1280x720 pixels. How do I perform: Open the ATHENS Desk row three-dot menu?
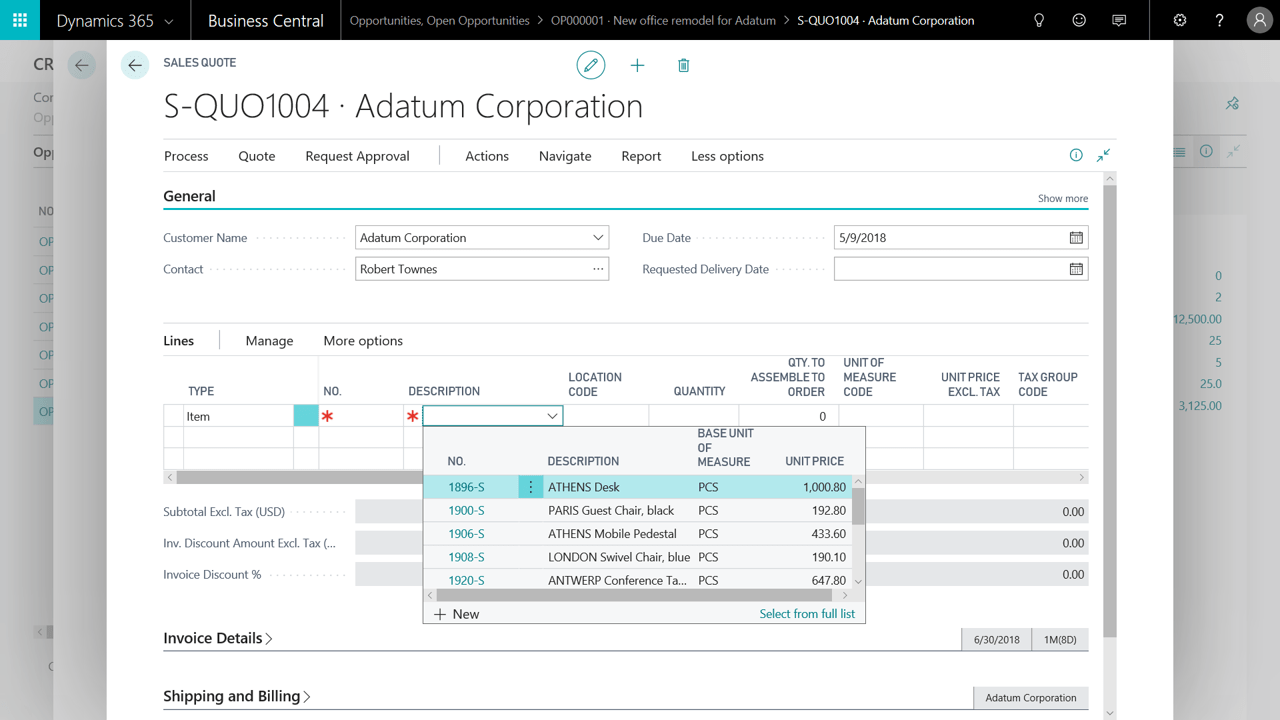pyautogui.click(x=530, y=487)
